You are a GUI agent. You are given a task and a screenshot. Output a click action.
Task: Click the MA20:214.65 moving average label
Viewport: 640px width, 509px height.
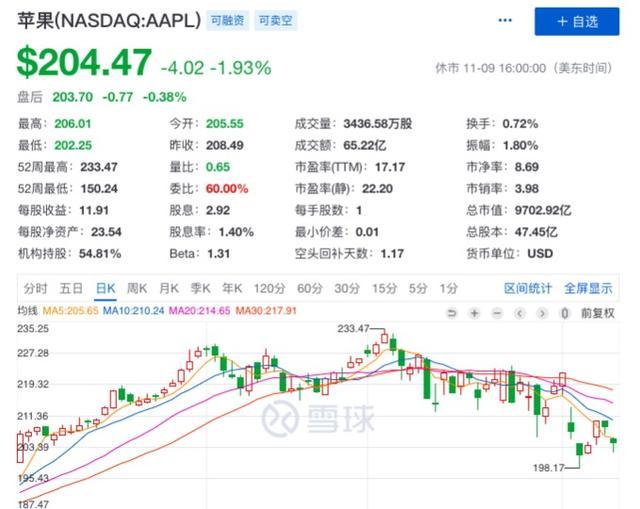[x=200, y=311]
